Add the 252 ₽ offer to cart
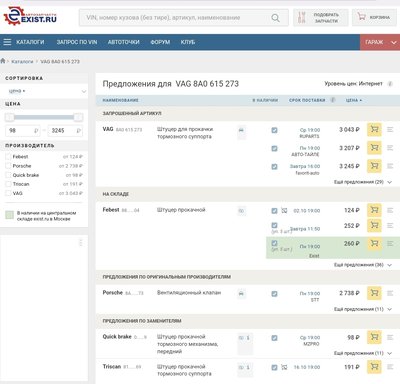 click(374, 226)
